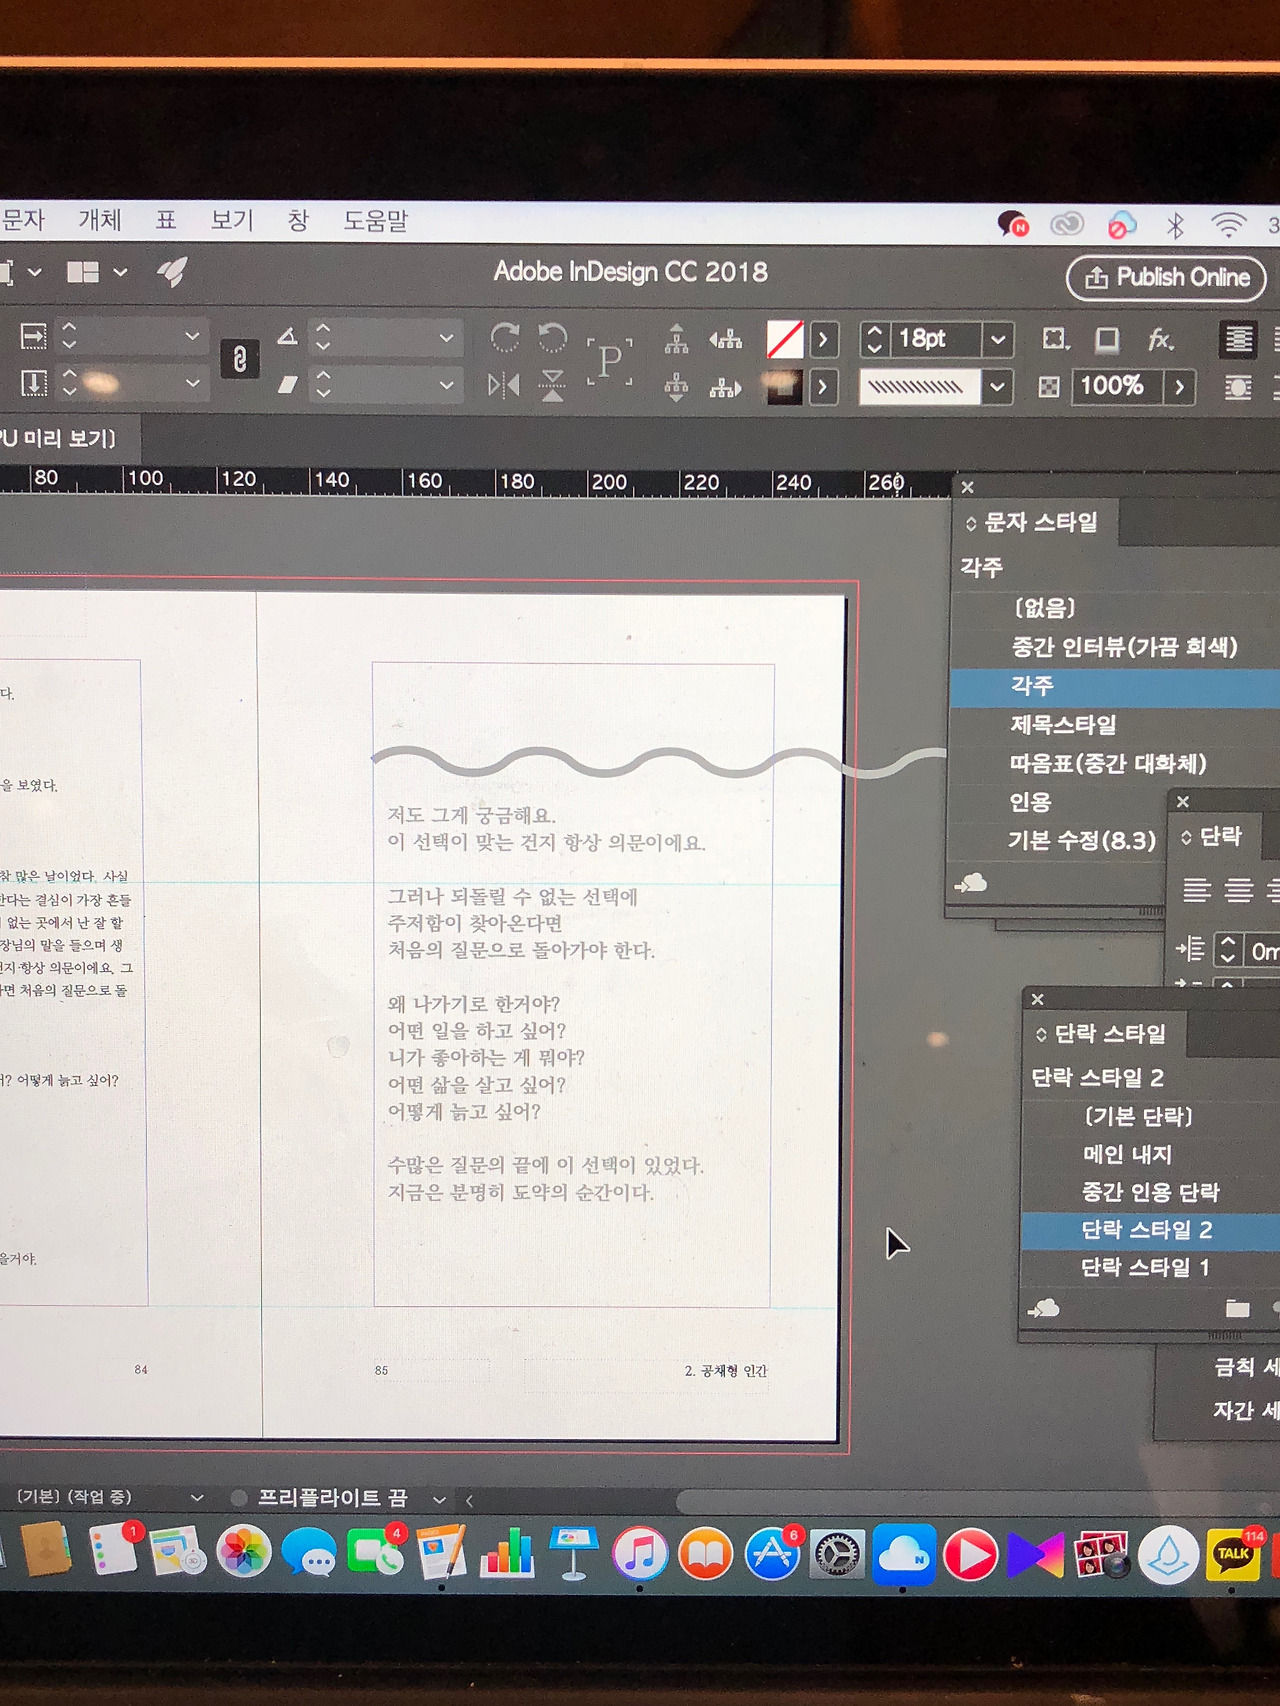This screenshot has width=1280, height=1706.
Task: Click the wrap around object shape icon
Action: pos(1238,387)
